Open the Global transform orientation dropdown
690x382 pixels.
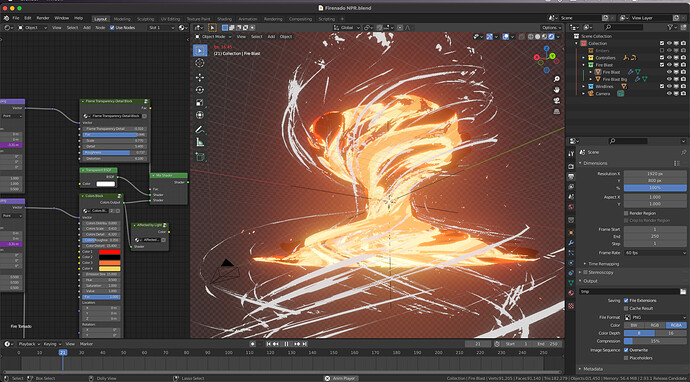click(347, 28)
